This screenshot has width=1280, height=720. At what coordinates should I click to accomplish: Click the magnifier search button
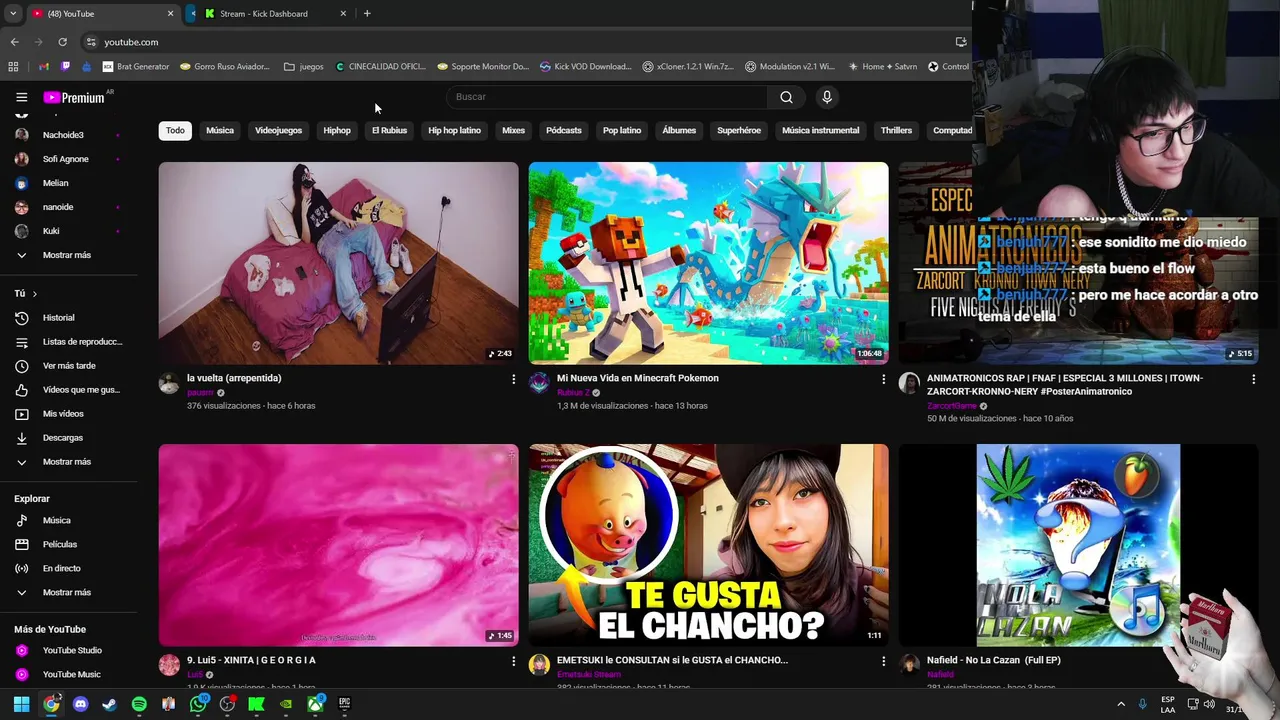coord(786,97)
